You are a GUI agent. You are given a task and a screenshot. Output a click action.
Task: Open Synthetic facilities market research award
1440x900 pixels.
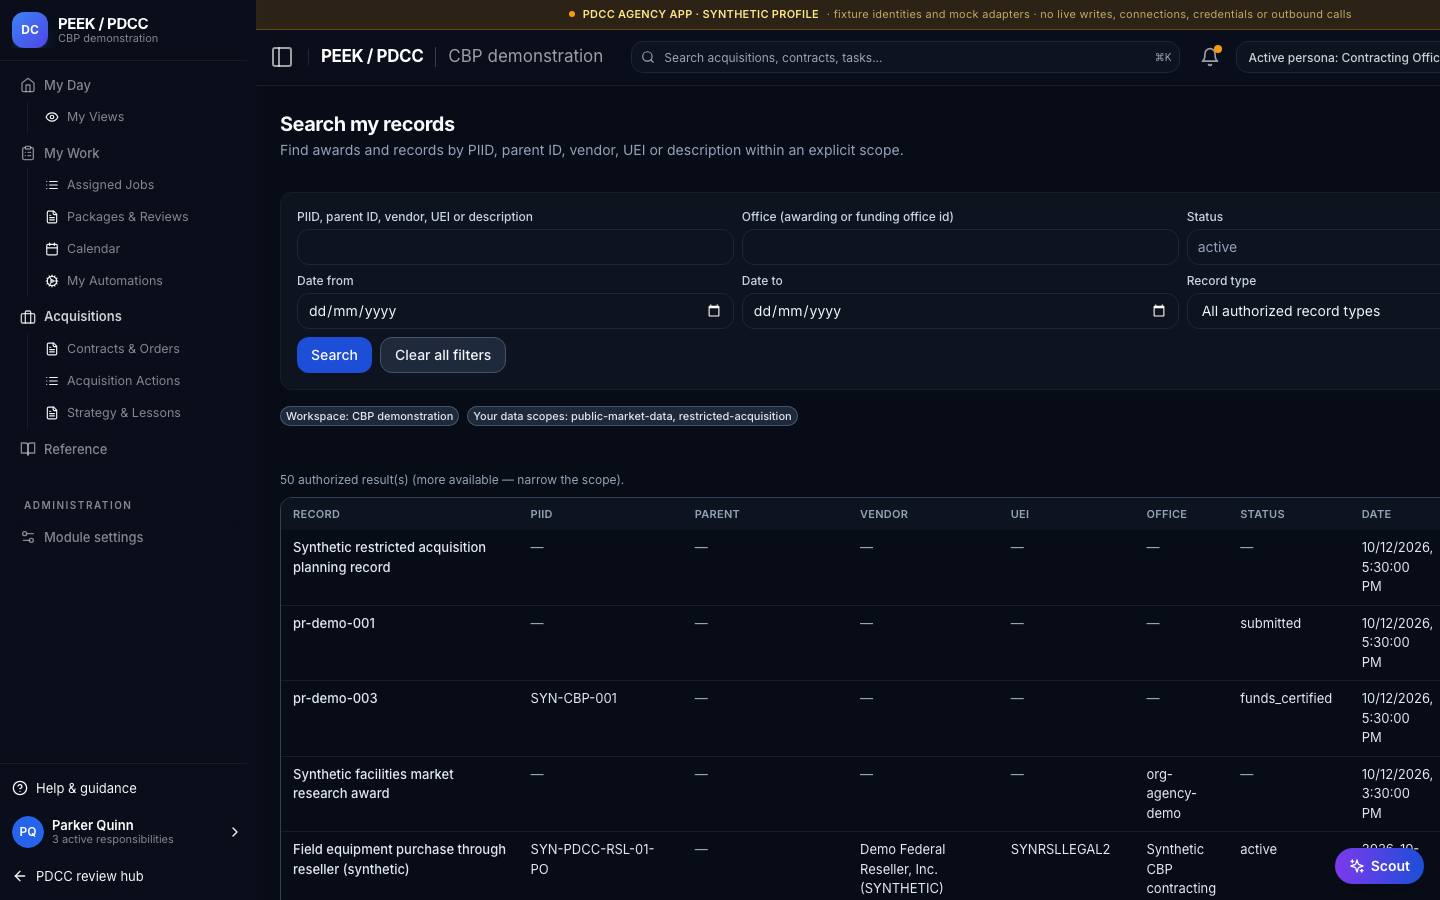pos(373,784)
